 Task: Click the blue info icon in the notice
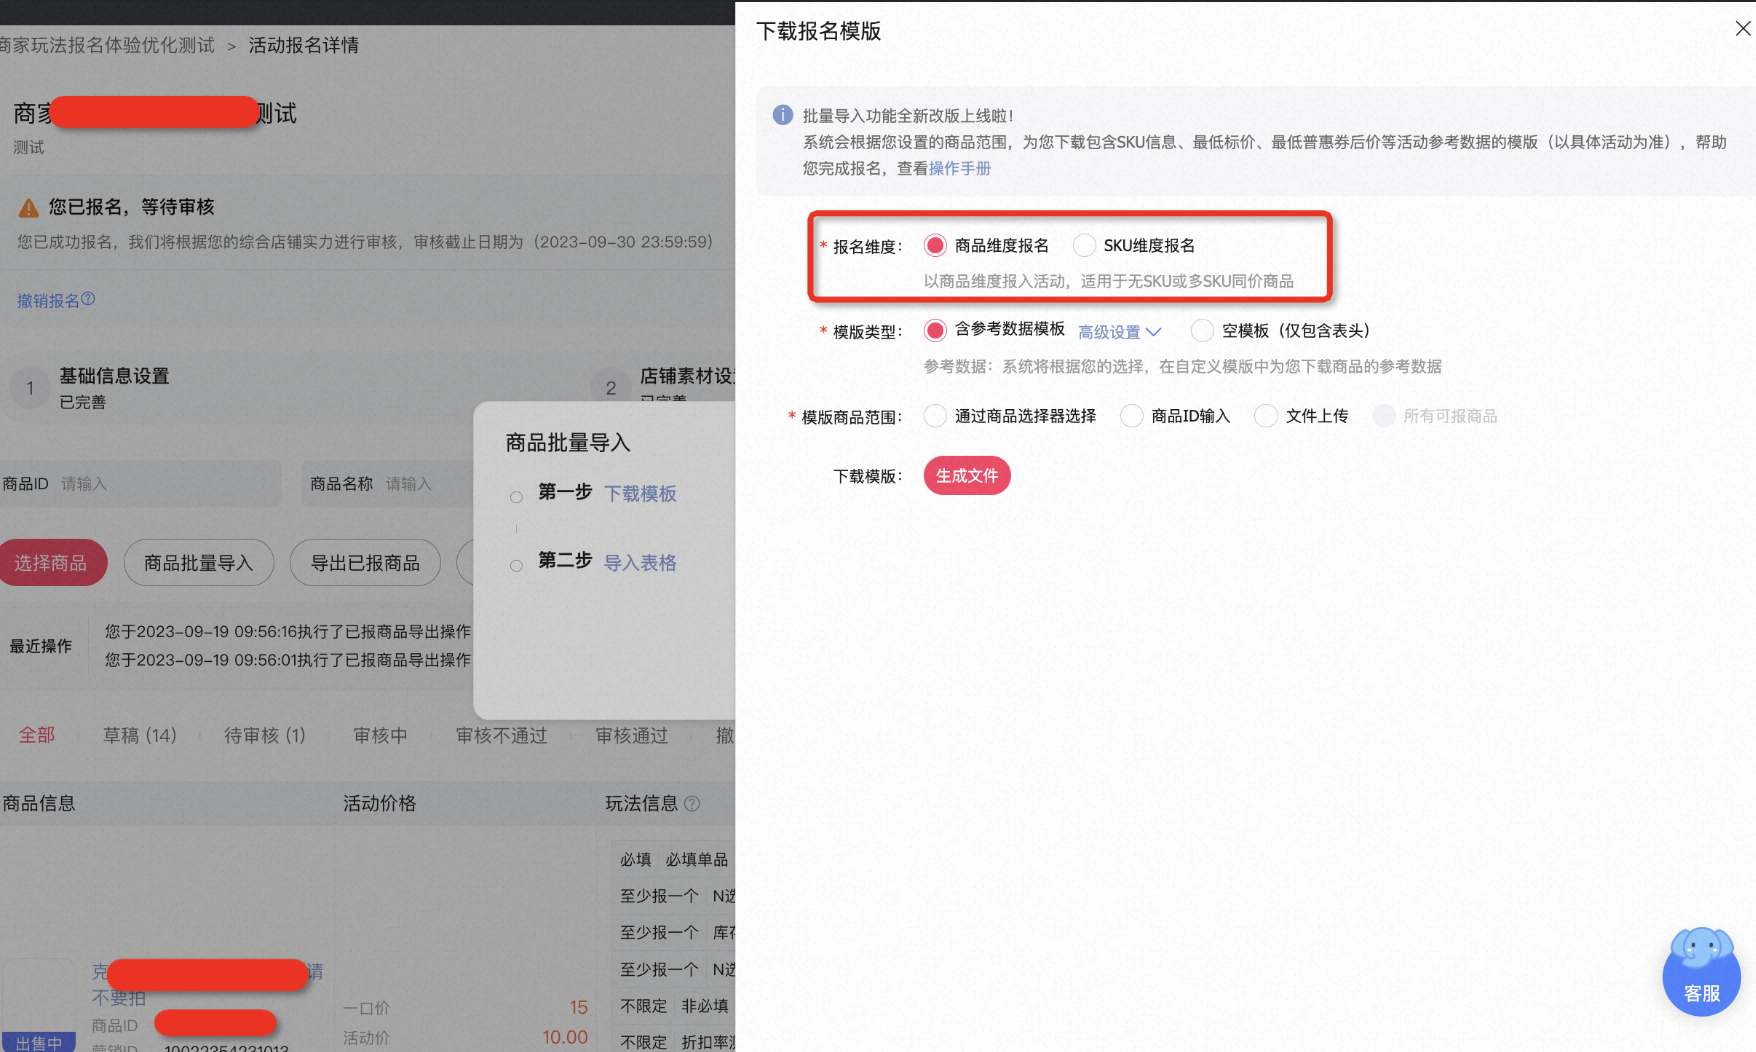783,115
